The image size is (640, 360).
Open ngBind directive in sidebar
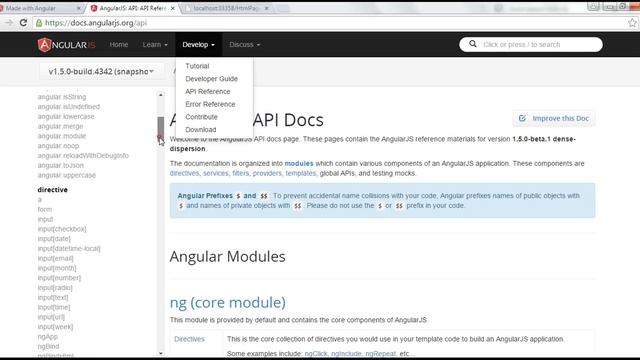point(49,347)
